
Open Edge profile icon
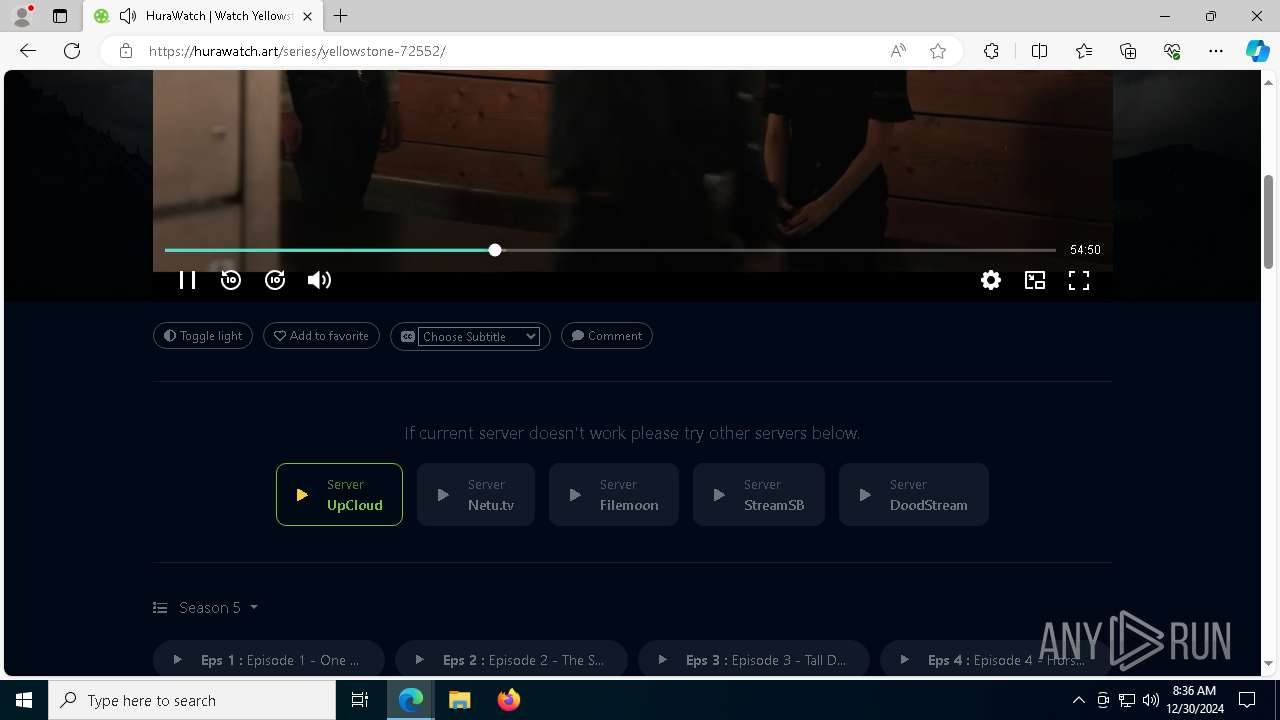[x=22, y=16]
